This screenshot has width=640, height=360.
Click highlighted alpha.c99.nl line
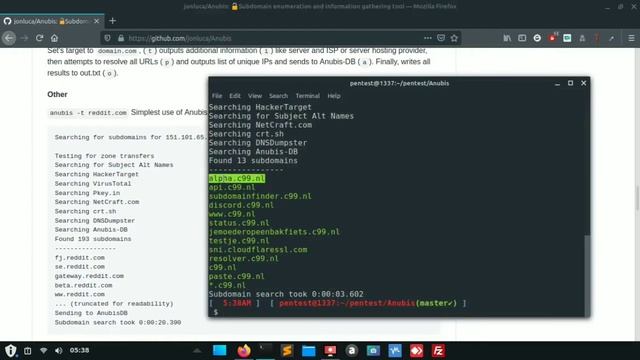click(x=237, y=178)
